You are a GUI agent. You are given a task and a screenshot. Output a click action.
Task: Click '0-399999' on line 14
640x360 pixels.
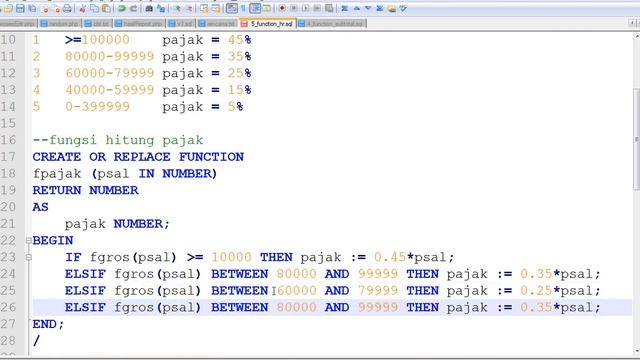click(x=98, y=107)
